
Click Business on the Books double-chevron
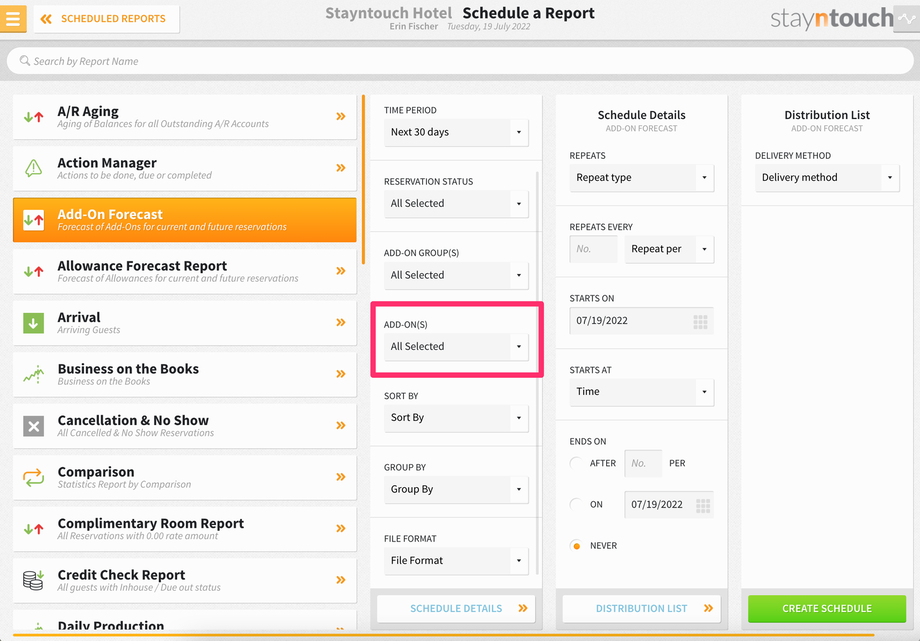coord(341,374)
